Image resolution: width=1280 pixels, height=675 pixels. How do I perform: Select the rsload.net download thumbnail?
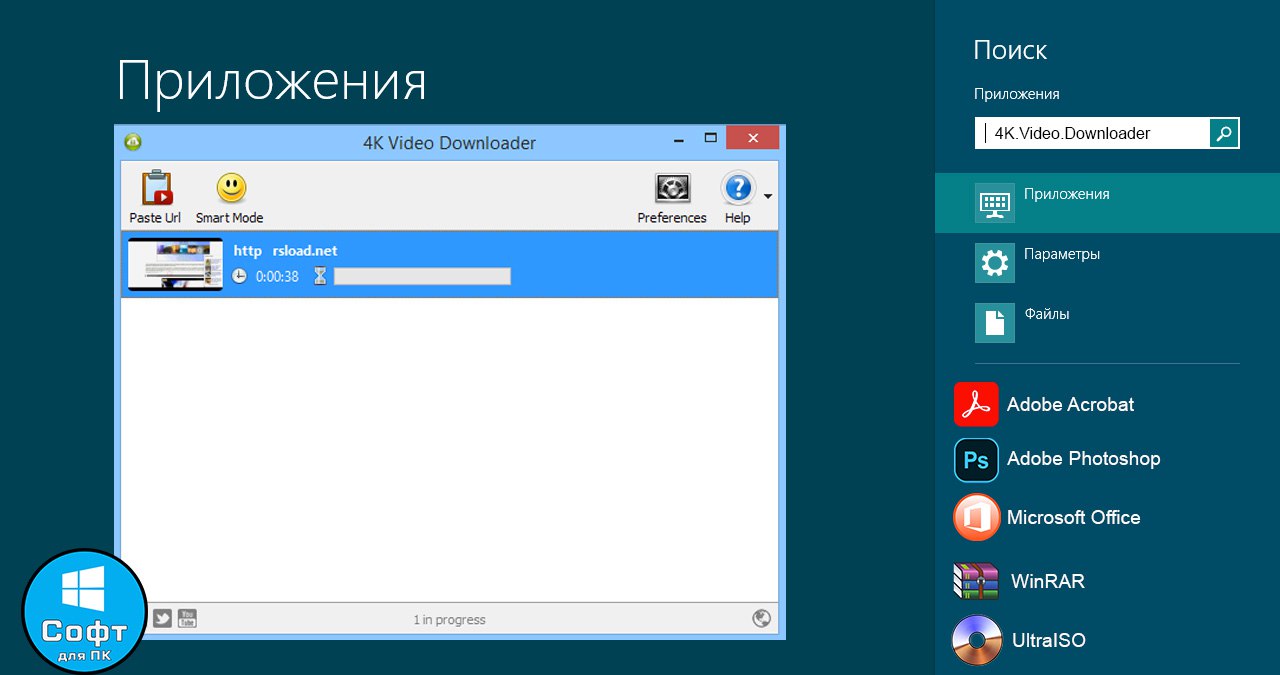click(x=175, y=264)
